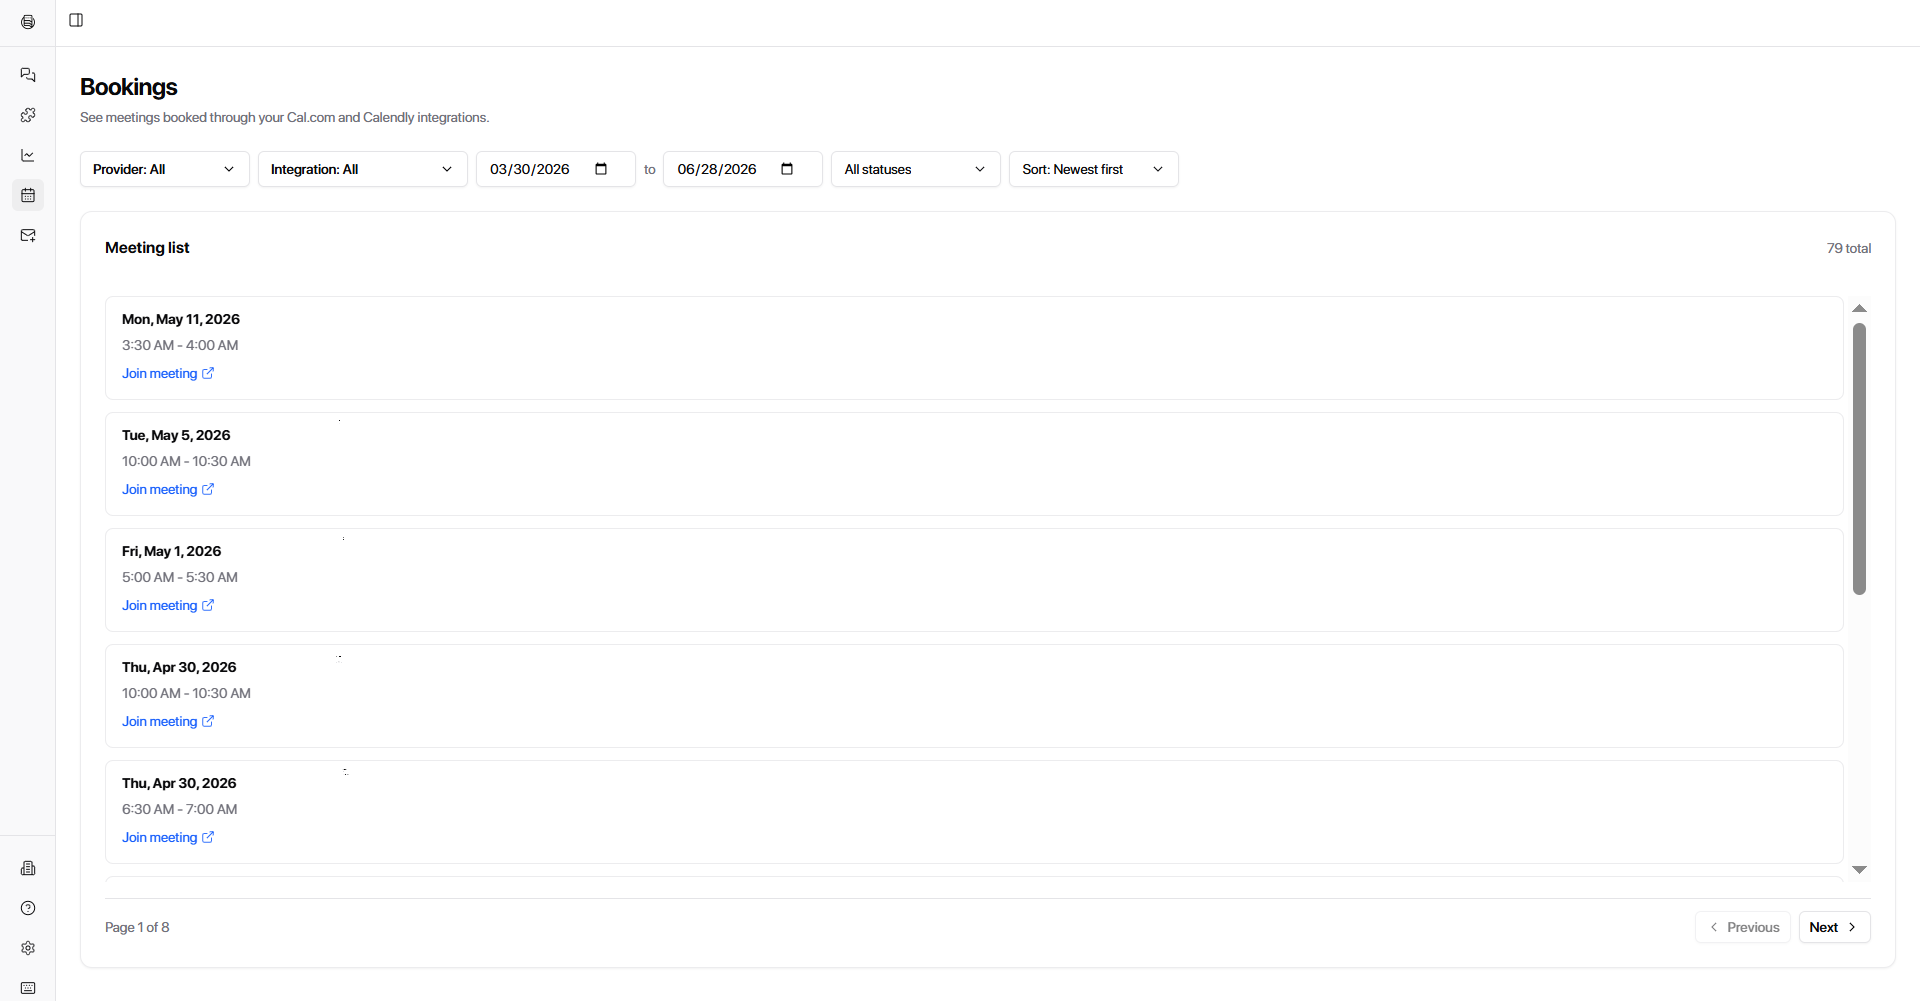Click the keyboard shortcuts icon

tap(28, 988)
